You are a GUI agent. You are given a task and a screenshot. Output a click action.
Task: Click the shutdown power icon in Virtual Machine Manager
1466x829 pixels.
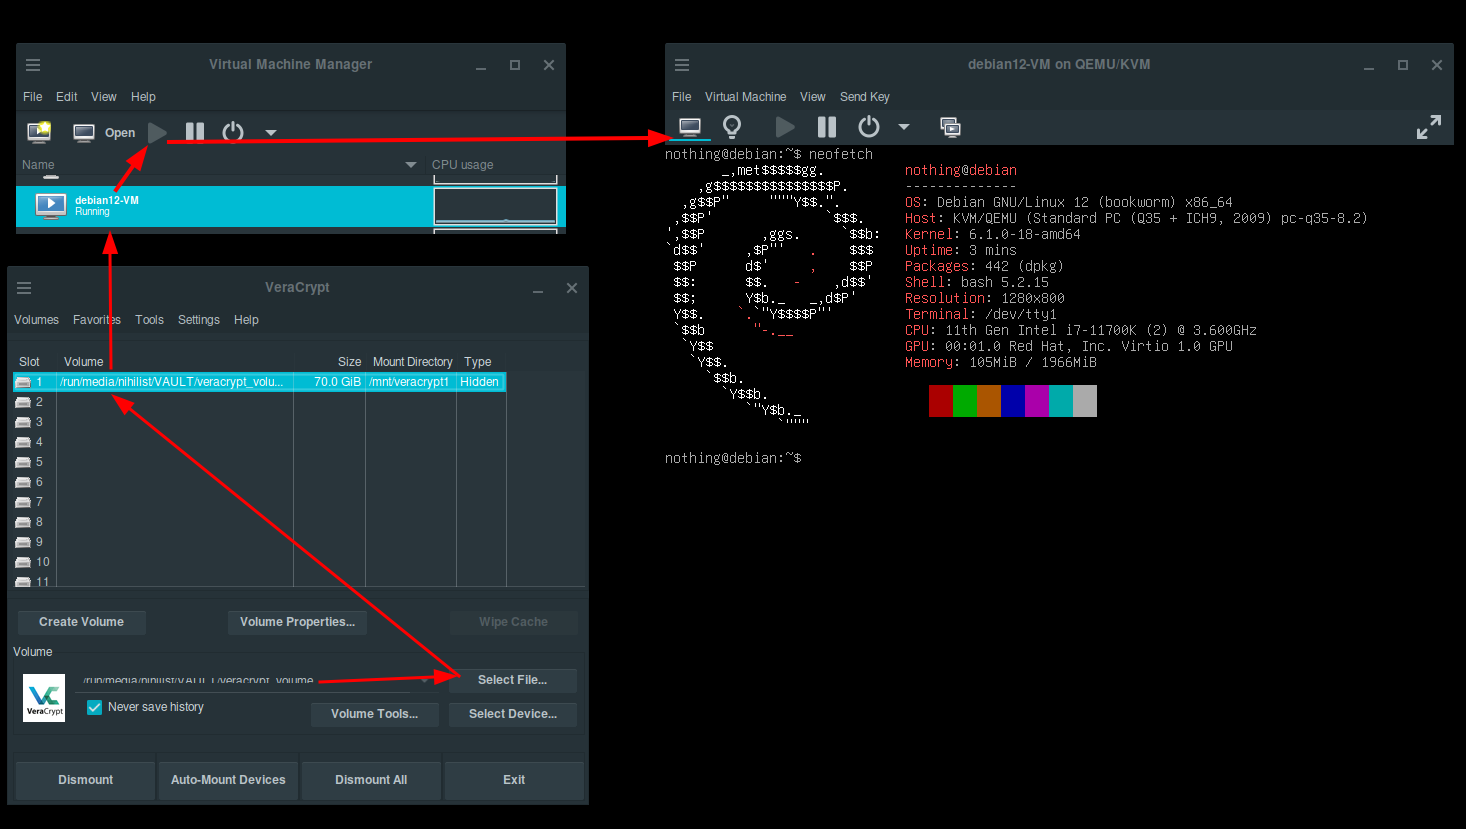233,132
